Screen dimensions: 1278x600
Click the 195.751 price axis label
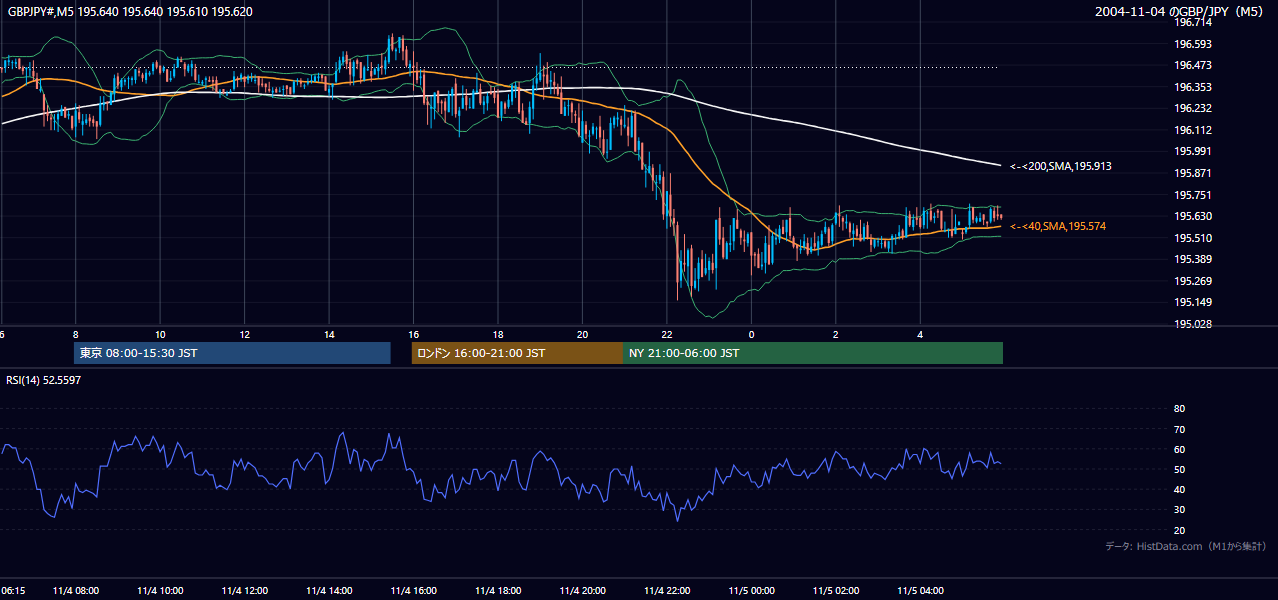[x=1193, y=195]
